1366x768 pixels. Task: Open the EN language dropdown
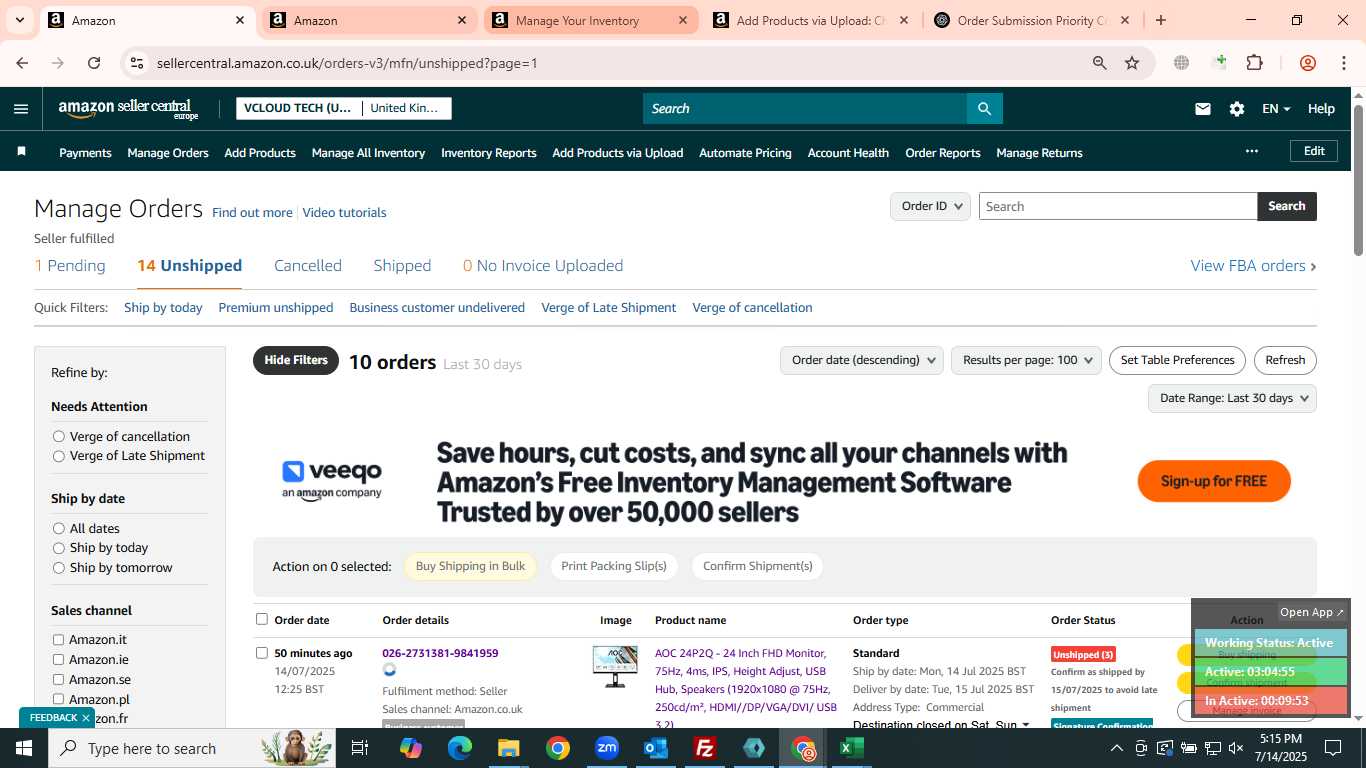tap(1276, 109)
